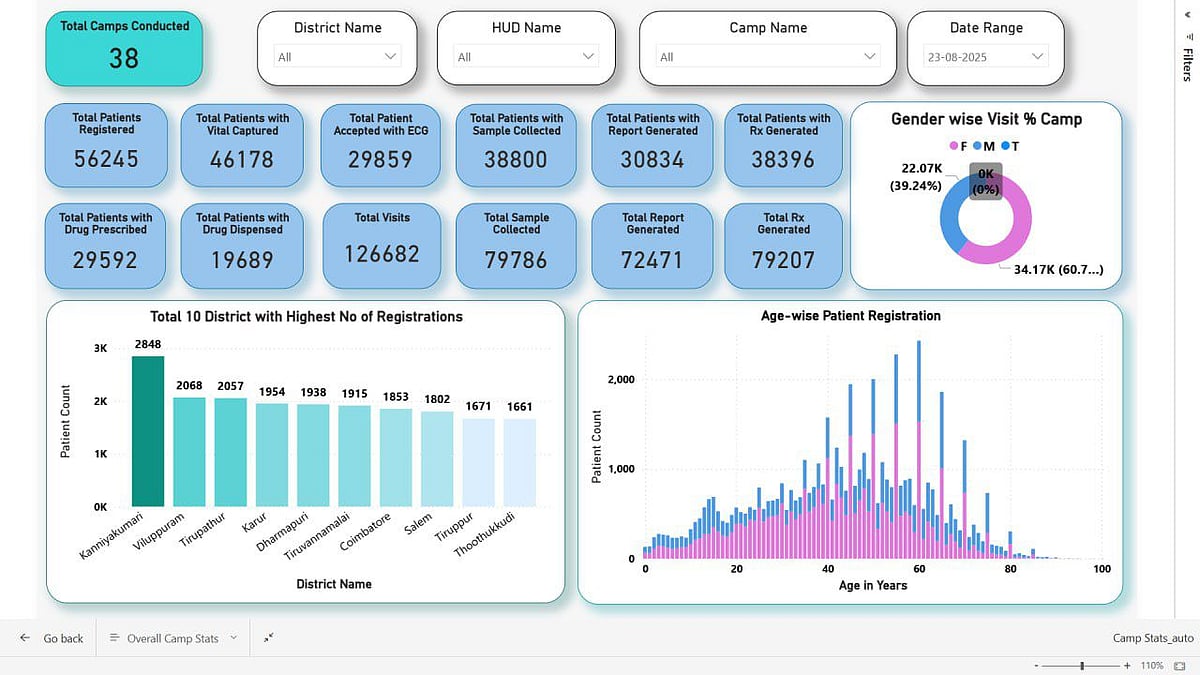Click the fit to page icon
The image size is (1200, 675).
pos(1179,666)
